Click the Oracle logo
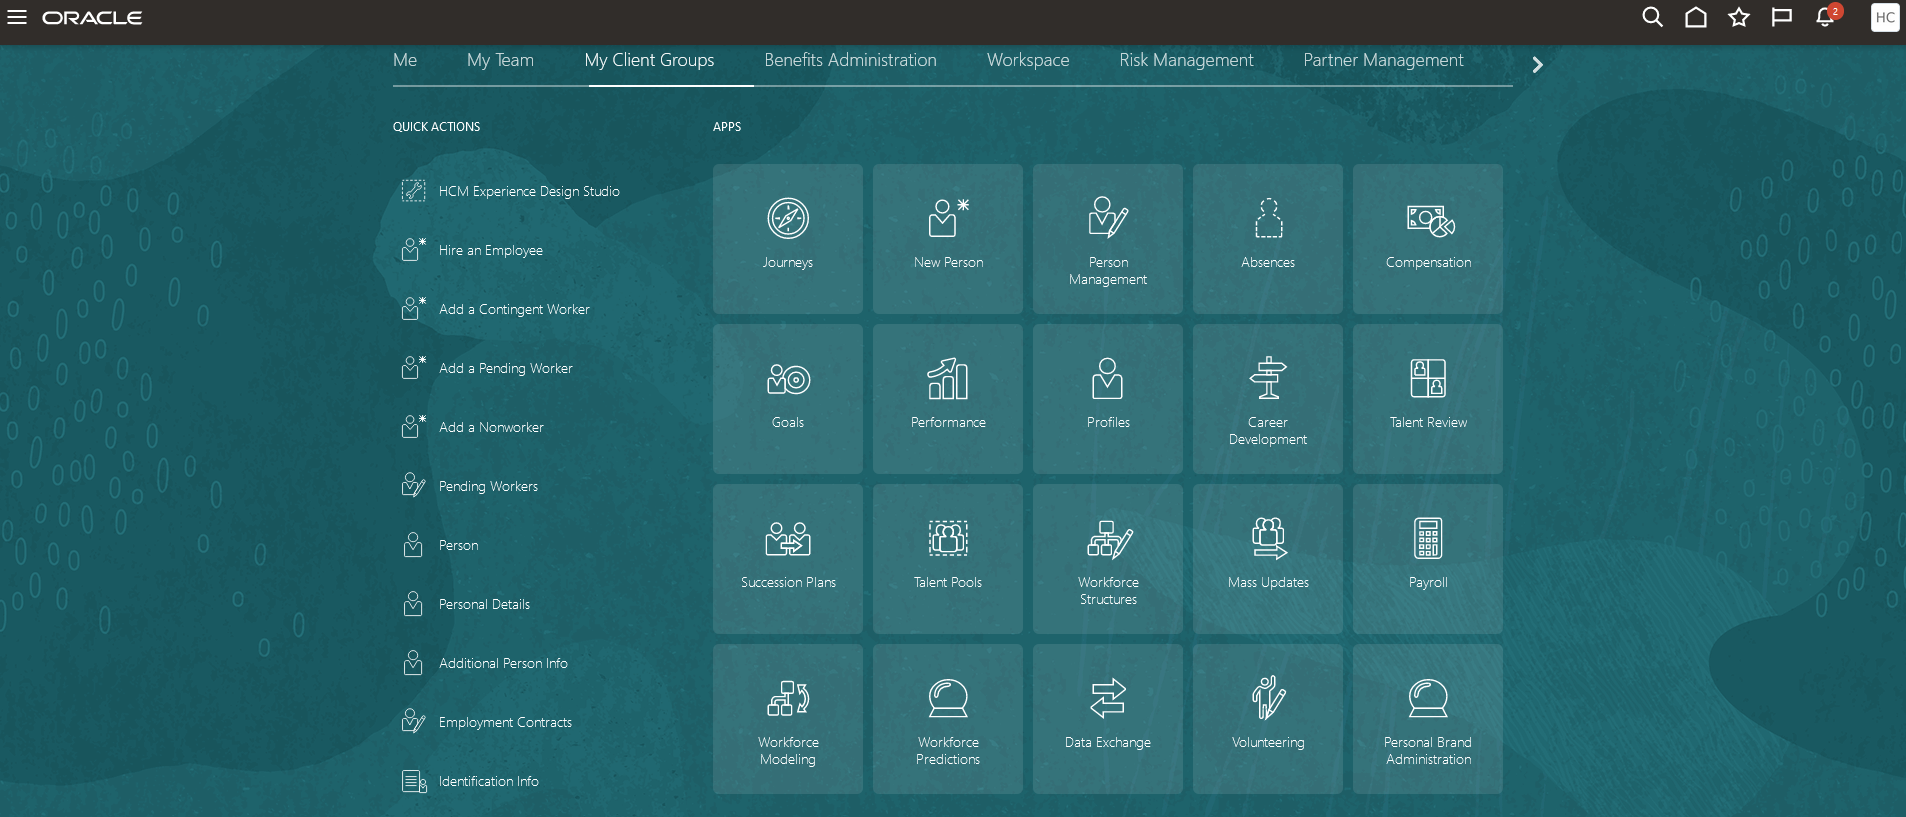This screenshot has height=817, width=1906. click(x=92, y=18)
